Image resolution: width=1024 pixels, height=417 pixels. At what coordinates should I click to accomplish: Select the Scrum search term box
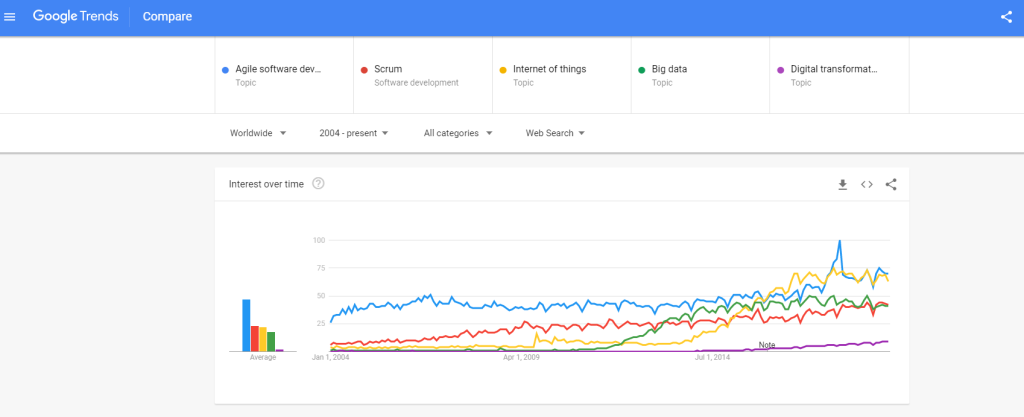[415, 75]
